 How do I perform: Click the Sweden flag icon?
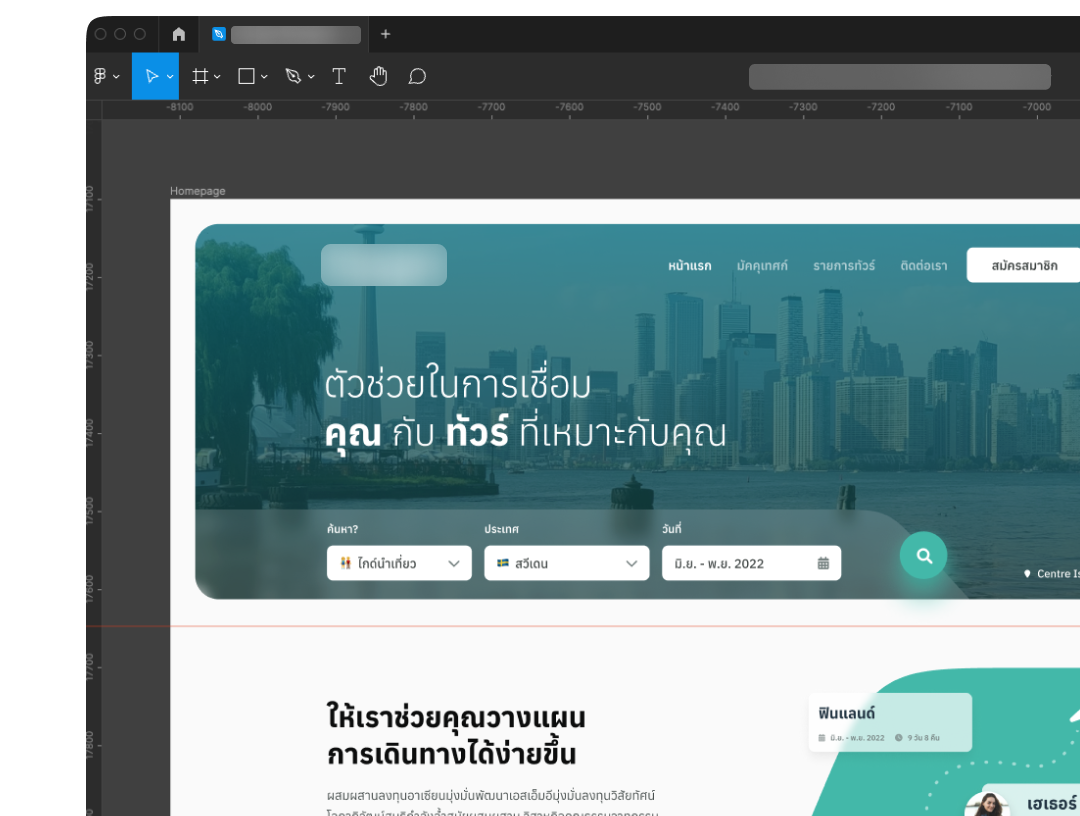[x=503, y=563]
